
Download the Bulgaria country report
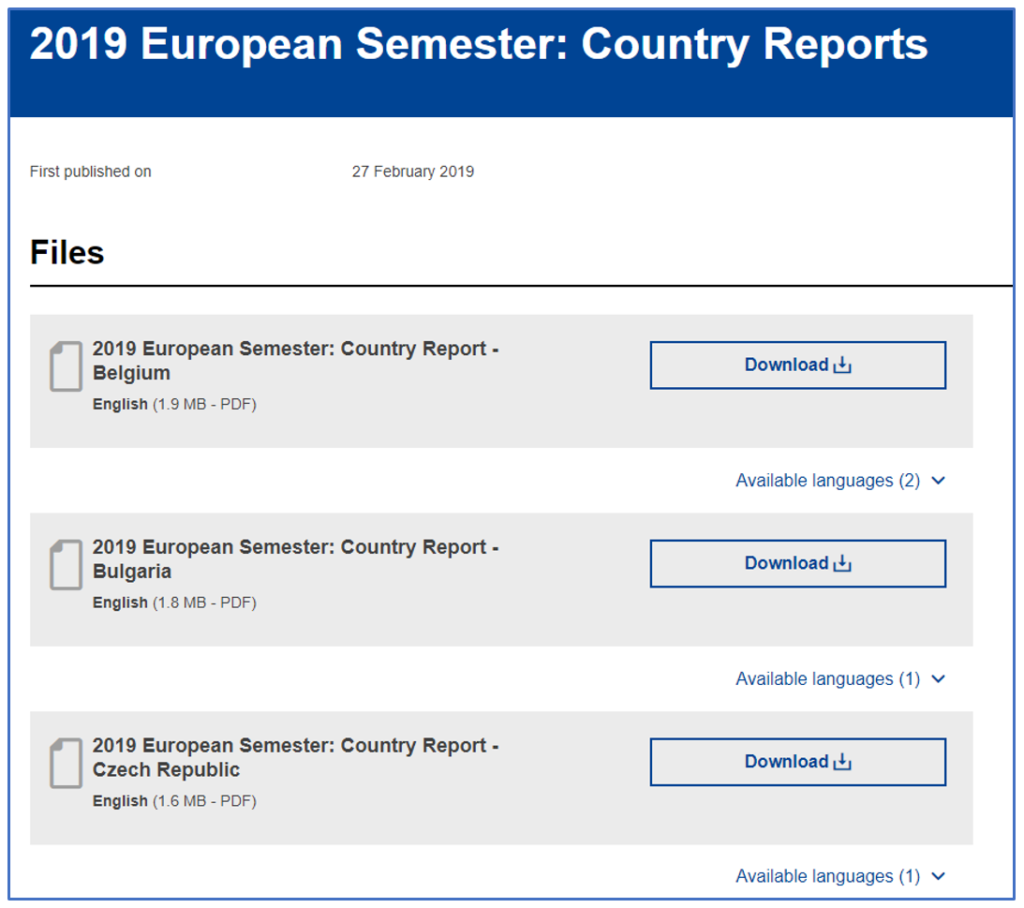click(x=797, y=564)
